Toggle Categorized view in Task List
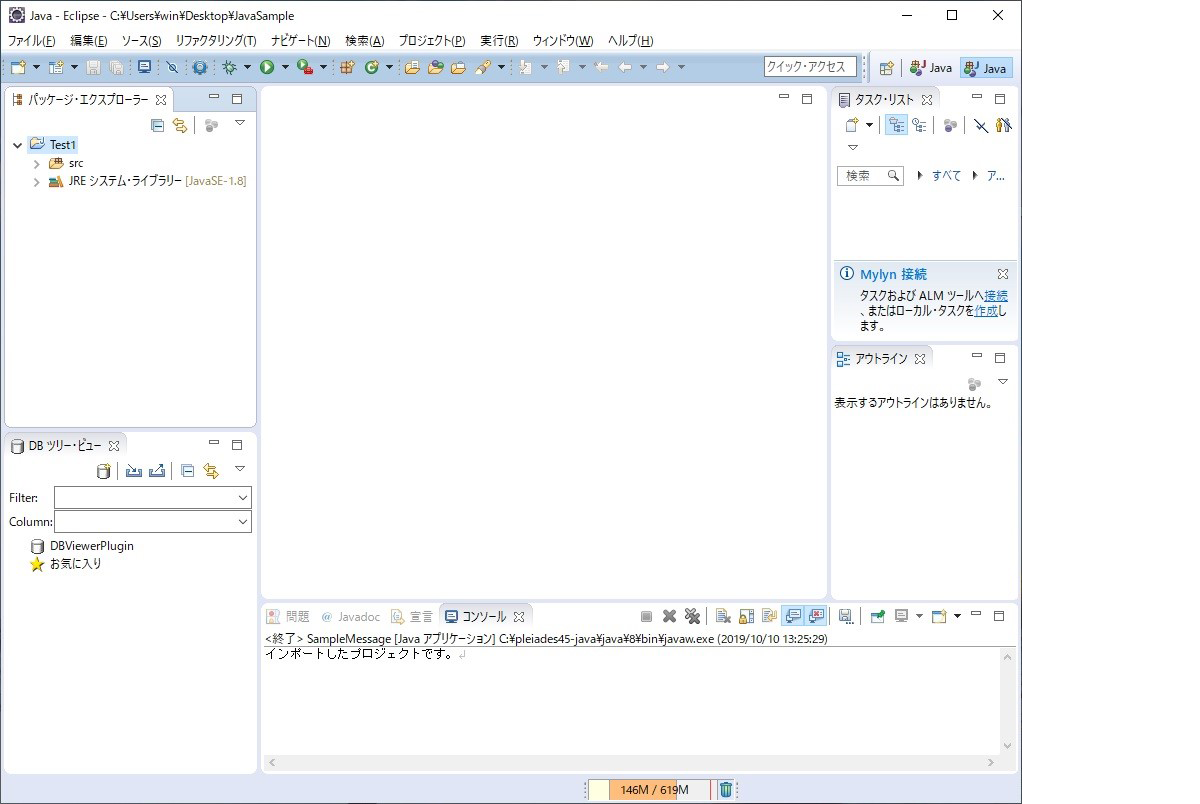 pyautogui.click(x=897, y=125)
